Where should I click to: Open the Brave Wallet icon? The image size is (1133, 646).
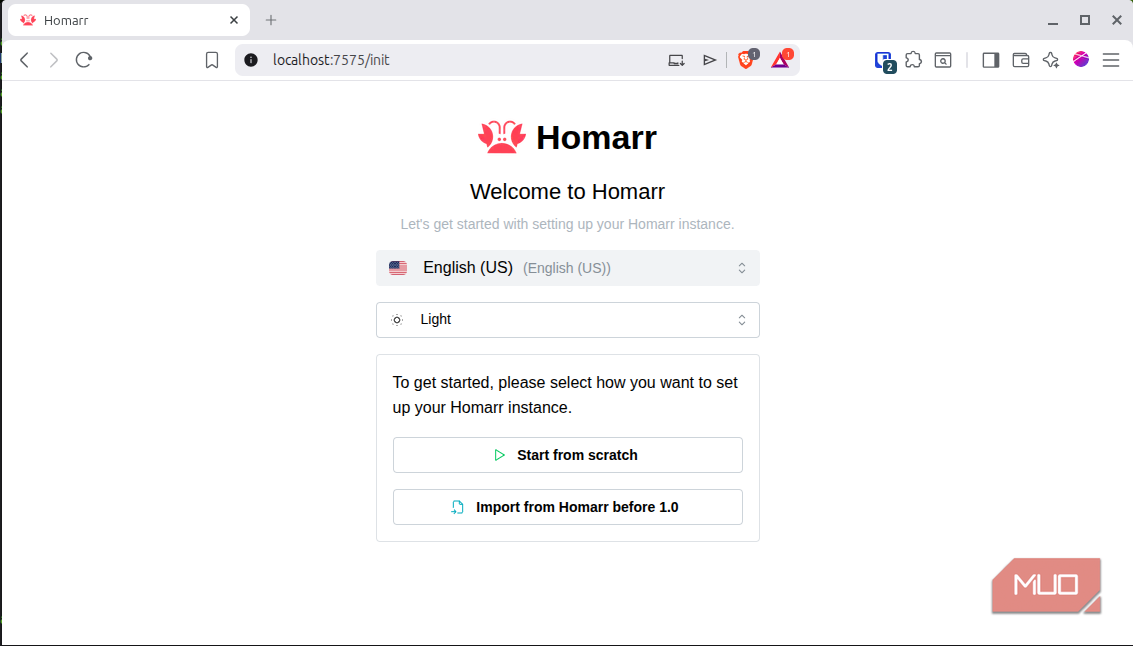tap(1021, 60)
